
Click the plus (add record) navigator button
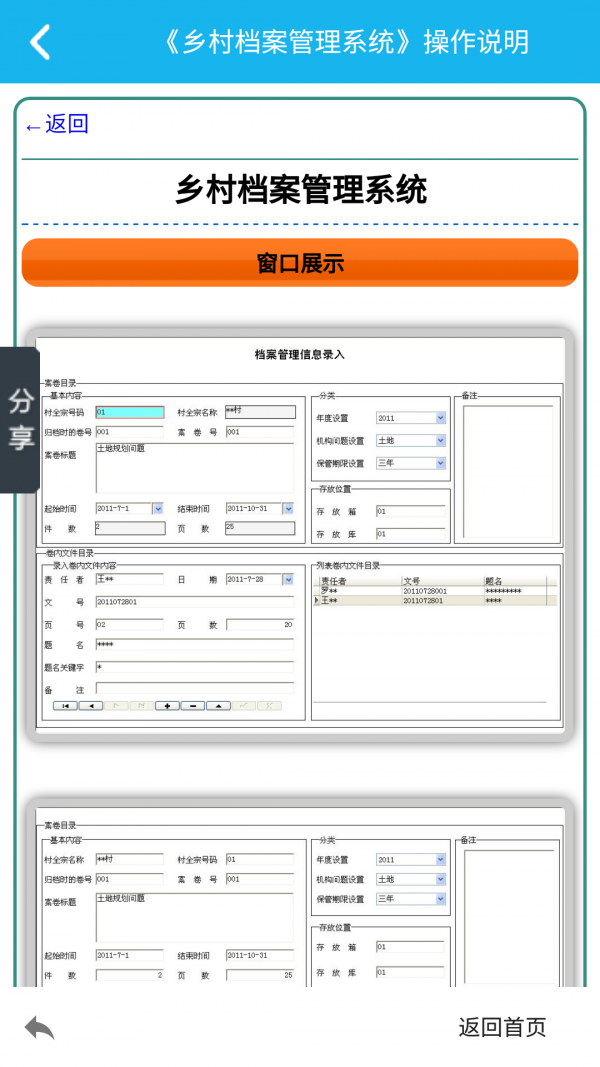coord(167,705)
